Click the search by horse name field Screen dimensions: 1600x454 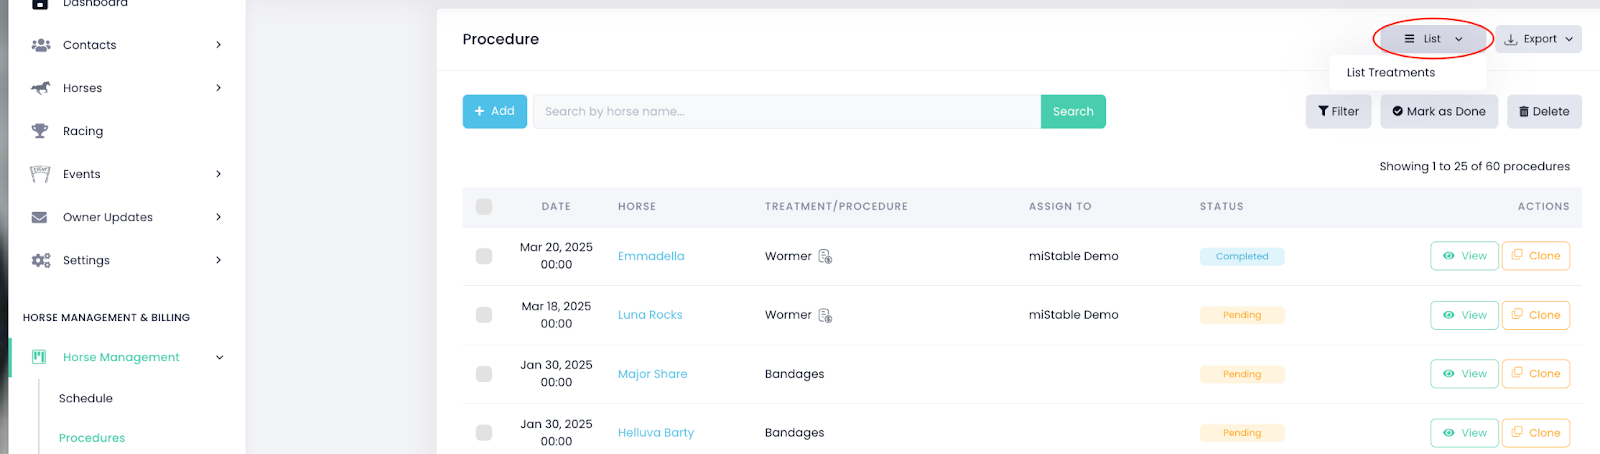[786, 112]
